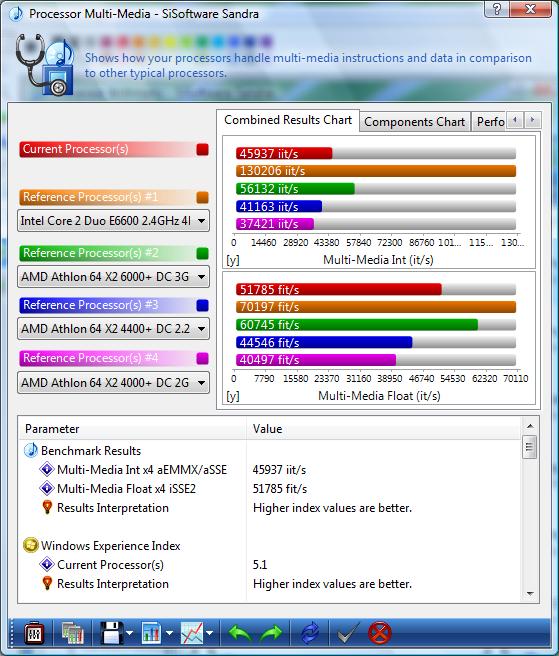
Task: Click the tab scroll right arrow
Action: 533,120
